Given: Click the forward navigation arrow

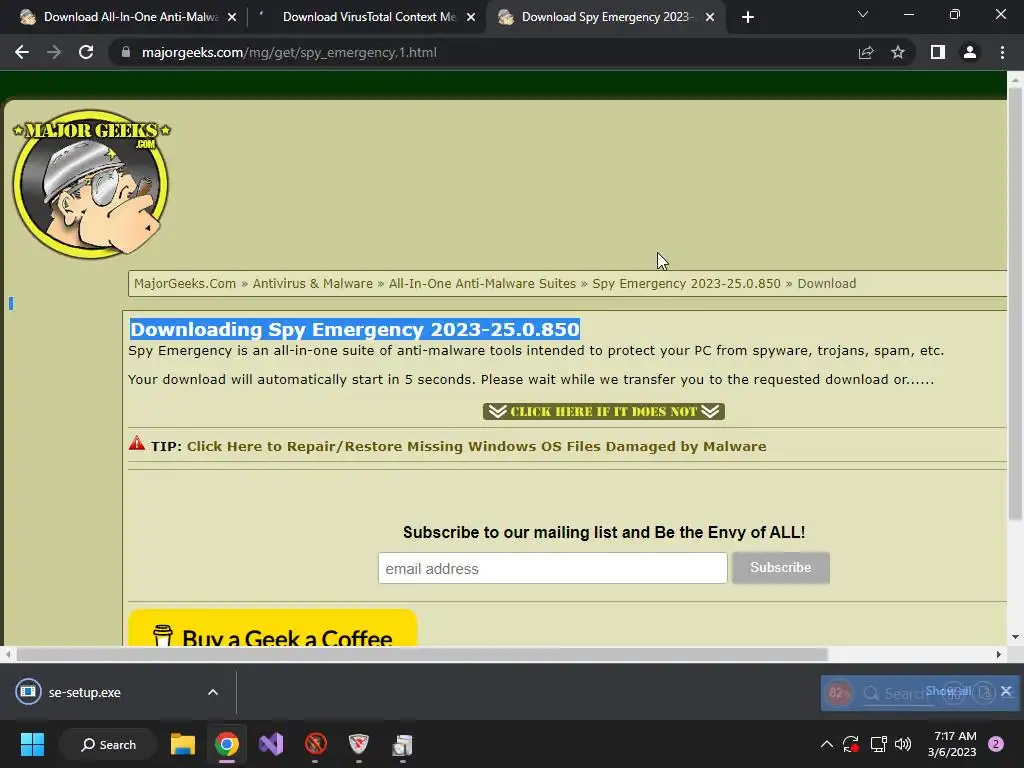Looking at the screenshot, I should click(54, 52).
